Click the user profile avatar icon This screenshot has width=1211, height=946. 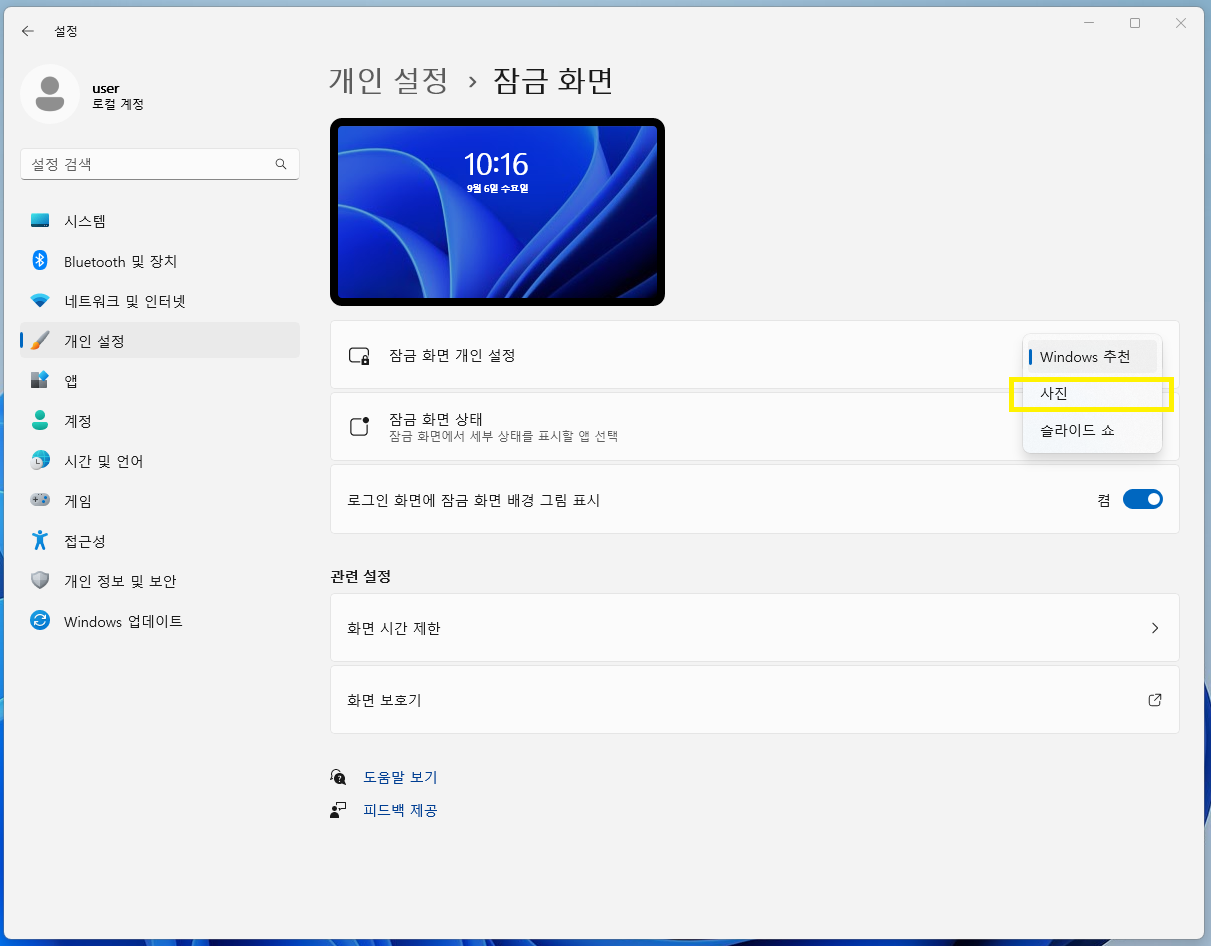[x=50, y=94]
